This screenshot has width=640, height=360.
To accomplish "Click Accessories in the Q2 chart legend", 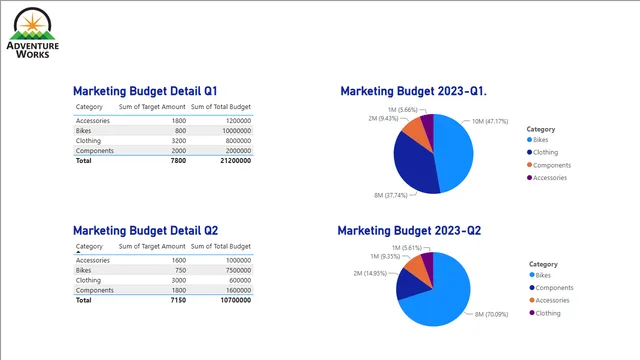I will pos(549,300).
